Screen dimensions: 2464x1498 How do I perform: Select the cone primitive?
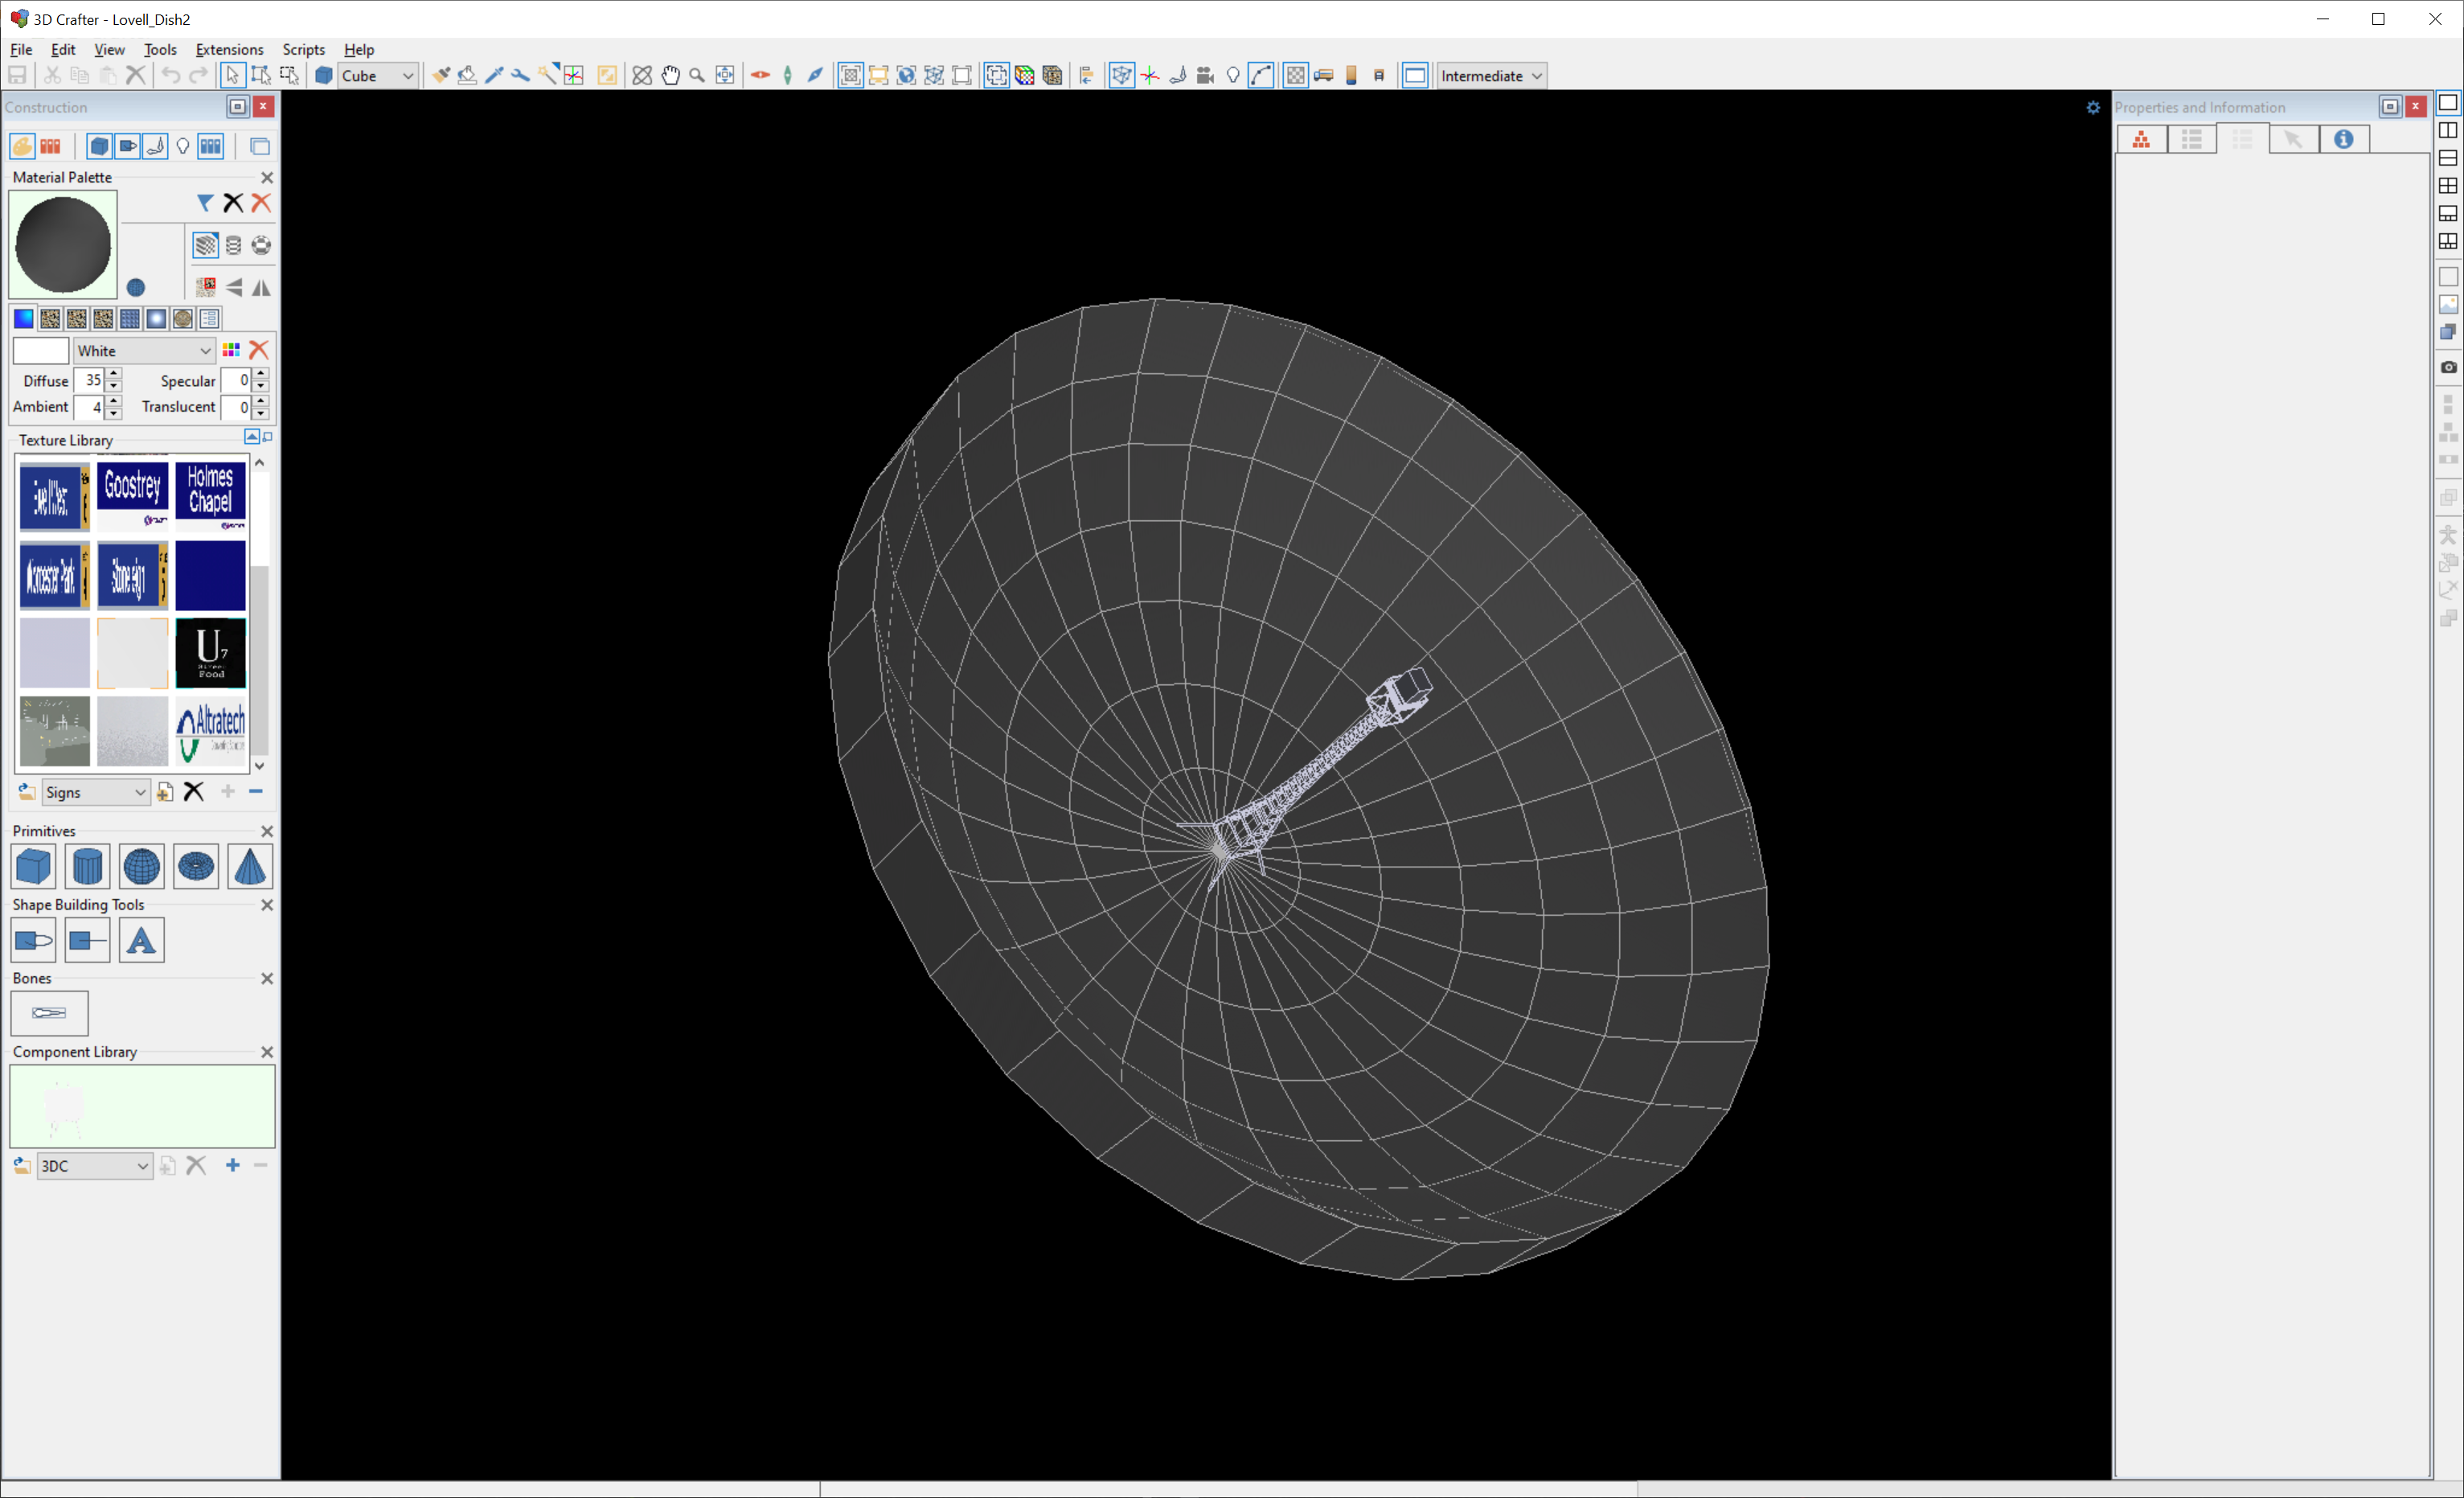pos(249,866)
